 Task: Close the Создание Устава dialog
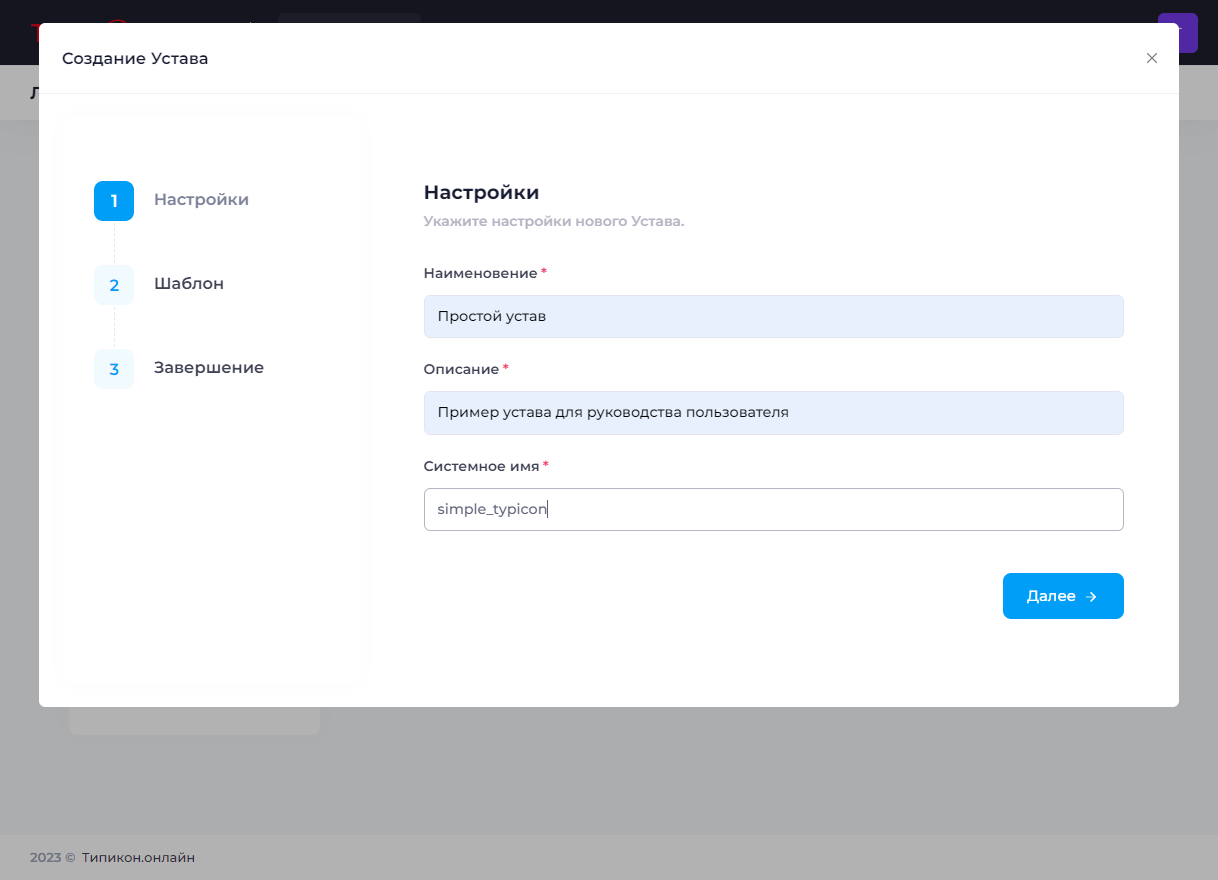pos(1152,58)
